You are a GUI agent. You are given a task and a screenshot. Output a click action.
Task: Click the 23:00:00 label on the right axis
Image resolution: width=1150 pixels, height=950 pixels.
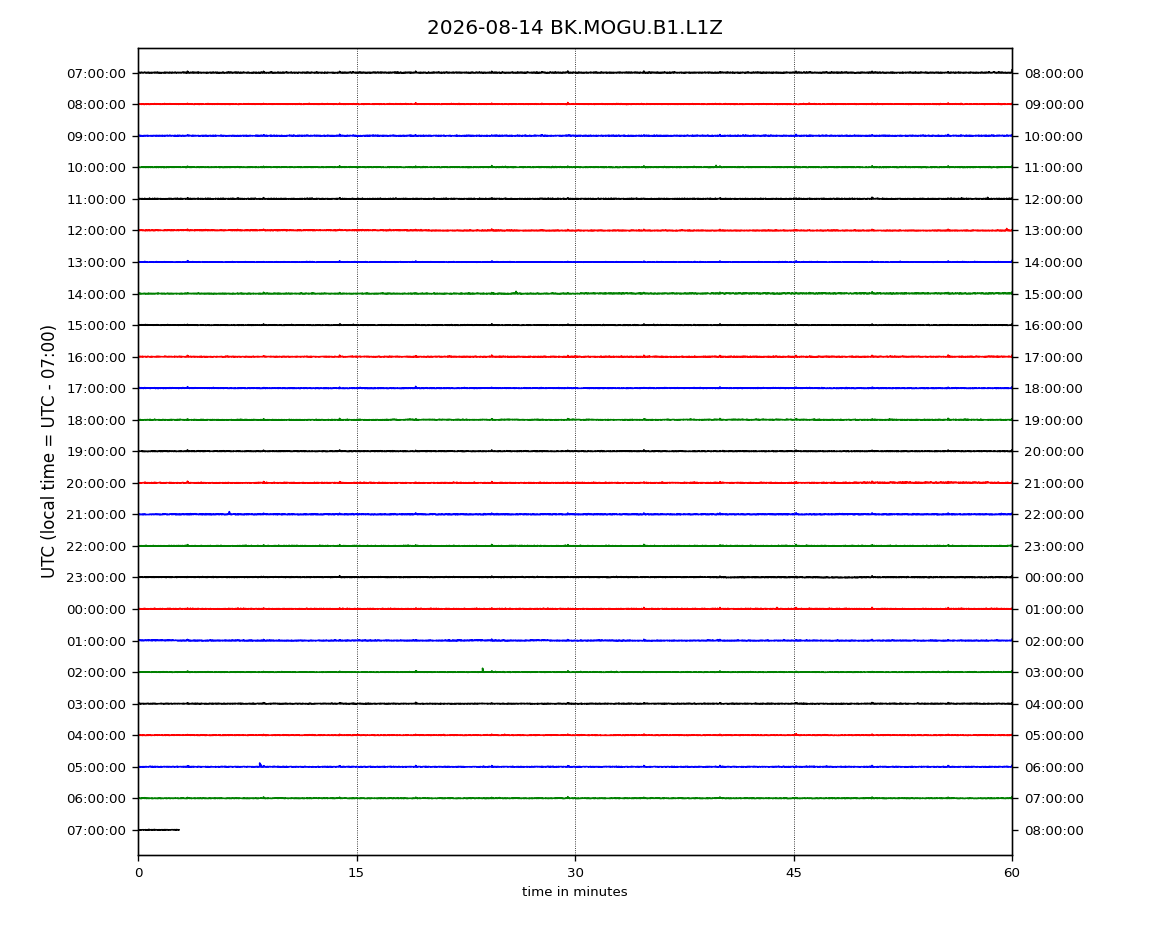[x=1054, y=547]
